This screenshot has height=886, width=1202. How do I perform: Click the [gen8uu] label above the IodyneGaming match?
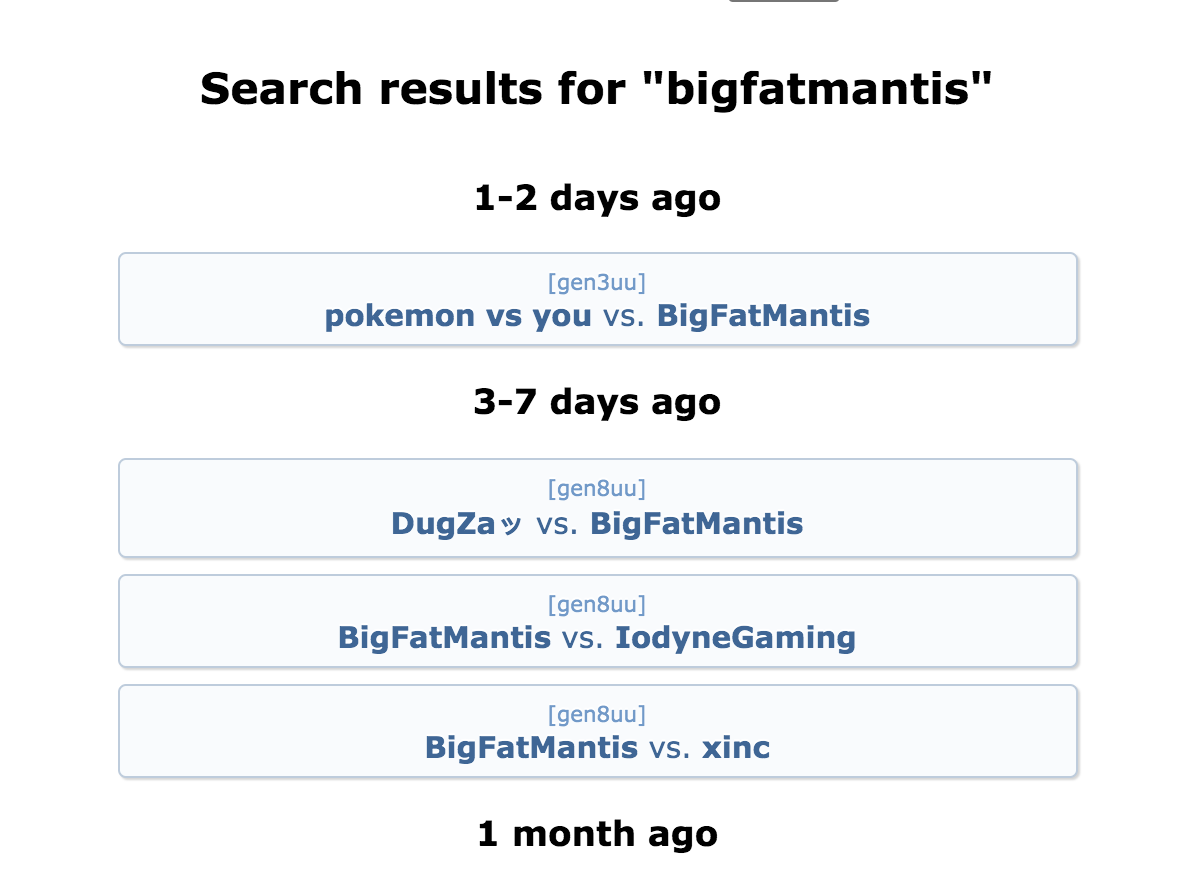tap(597, 605)
